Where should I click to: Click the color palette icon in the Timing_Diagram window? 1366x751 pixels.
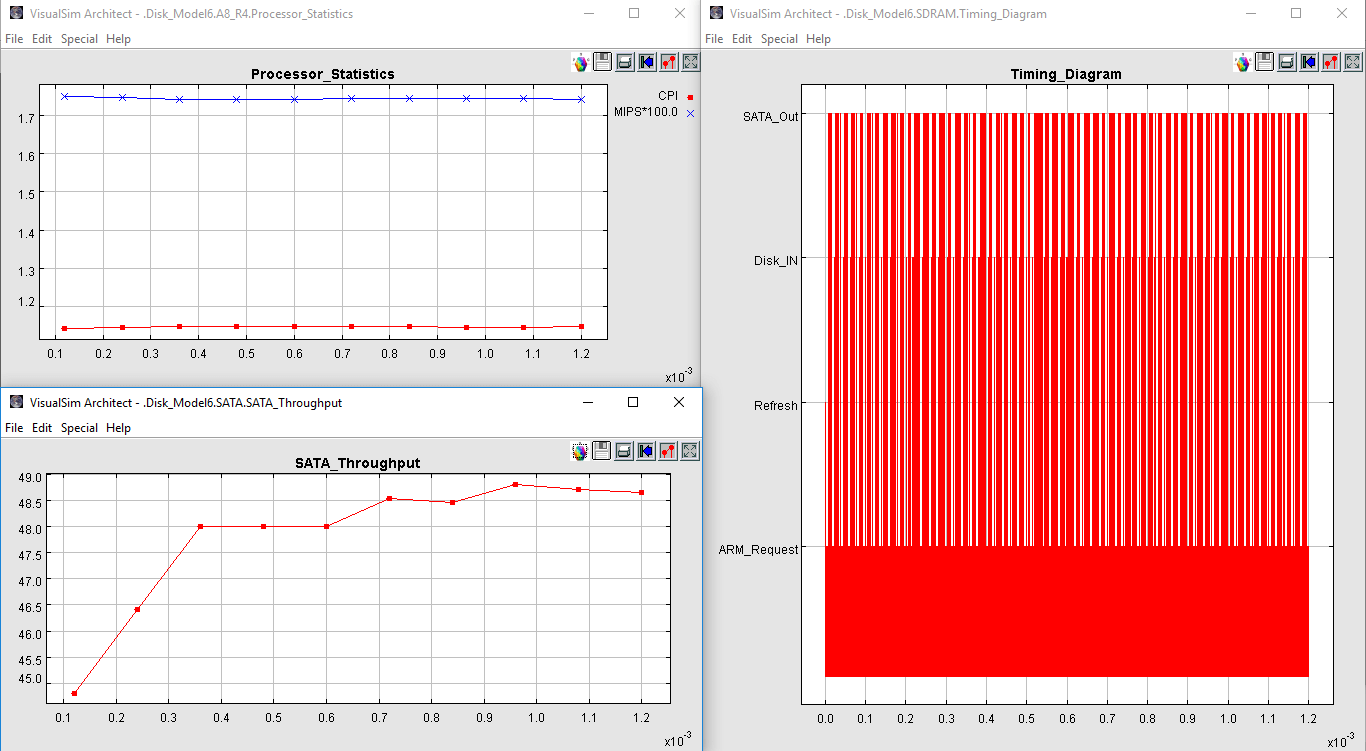tap(1242, 62)
